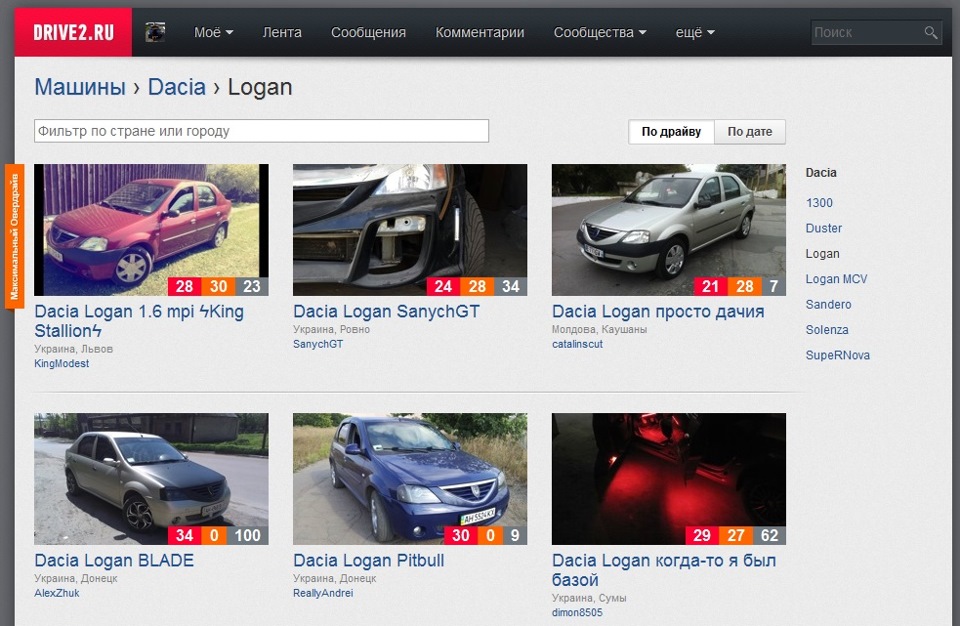Expand the Сообщества dropdown
The image size is (960, 626).
pyautogui.click(x=600, y=32)
